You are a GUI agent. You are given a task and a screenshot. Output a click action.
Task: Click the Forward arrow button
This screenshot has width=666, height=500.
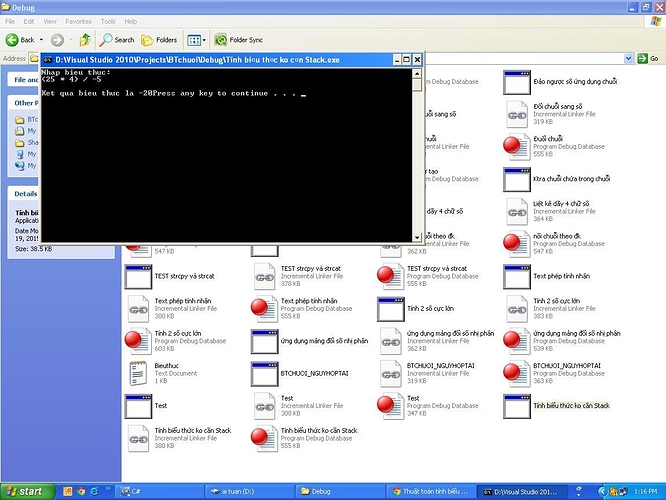[57, 40]
